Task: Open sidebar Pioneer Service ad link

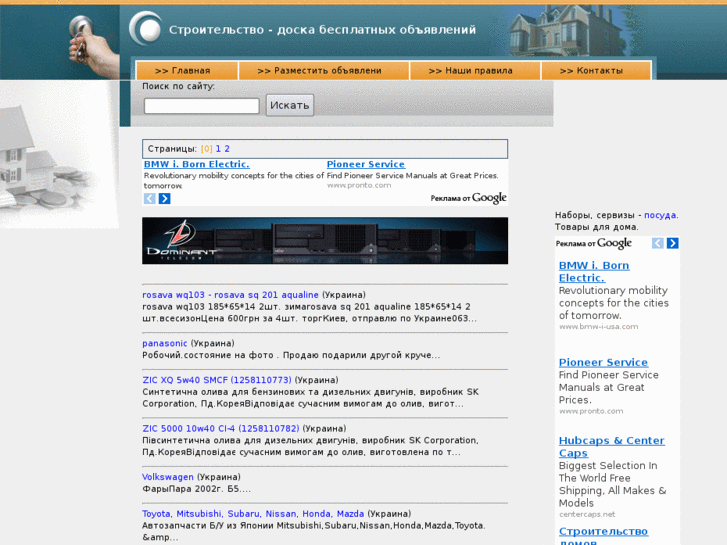Action: tap(603, 362)
